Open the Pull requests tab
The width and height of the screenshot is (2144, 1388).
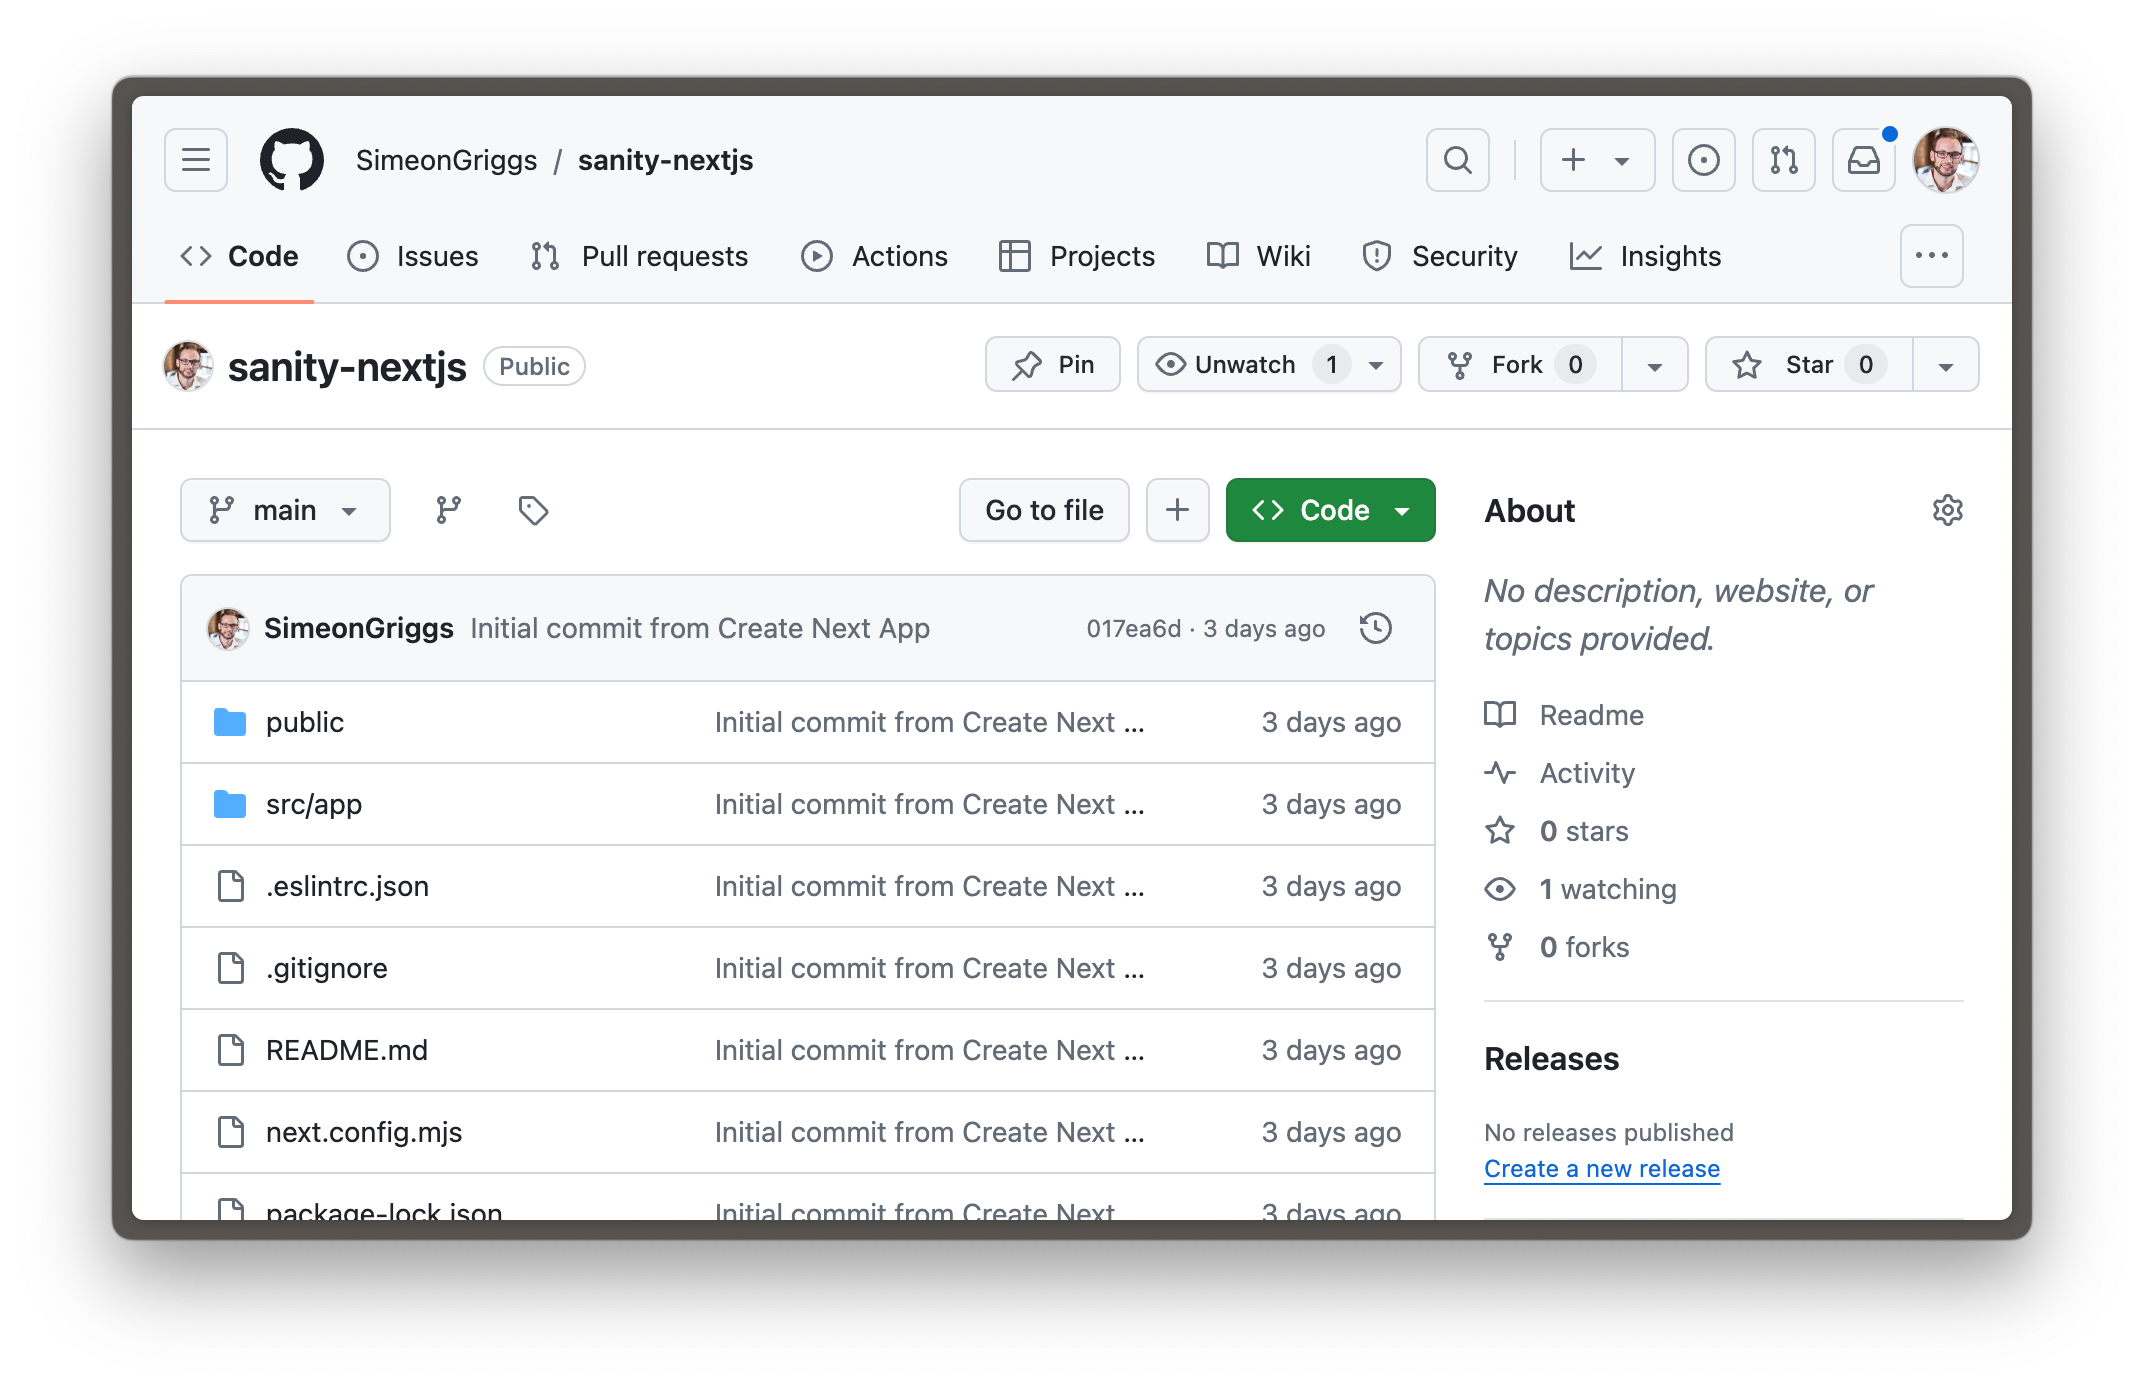pyautogui.click(x=640, y=256)
